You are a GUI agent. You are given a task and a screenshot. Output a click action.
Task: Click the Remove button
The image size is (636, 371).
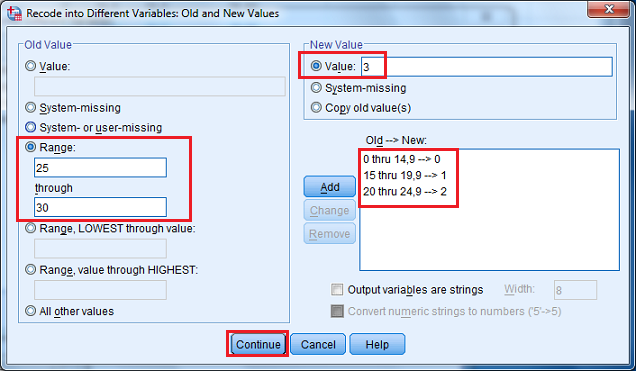[x=330, y=234]
